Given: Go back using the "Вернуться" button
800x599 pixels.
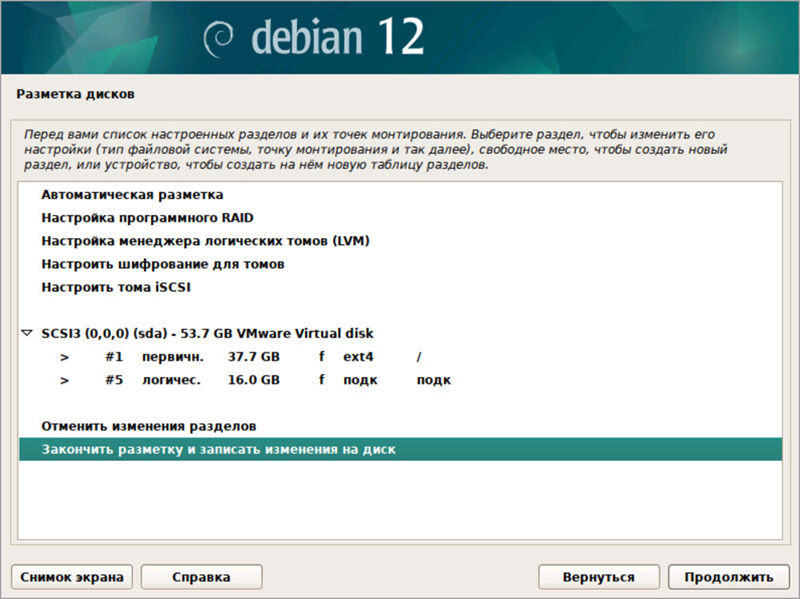Looking at the screenshot, I should (x=598, y=577).
